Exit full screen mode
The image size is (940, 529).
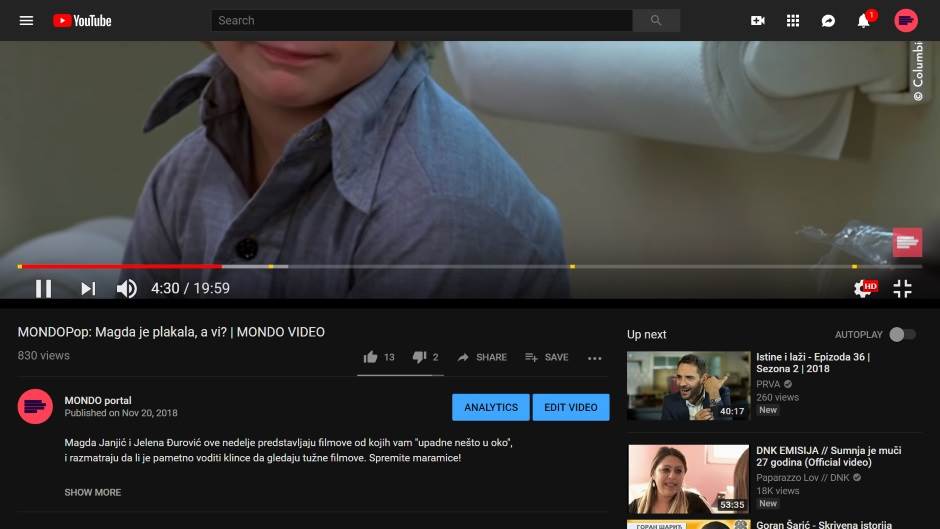[x=902, y=288]
